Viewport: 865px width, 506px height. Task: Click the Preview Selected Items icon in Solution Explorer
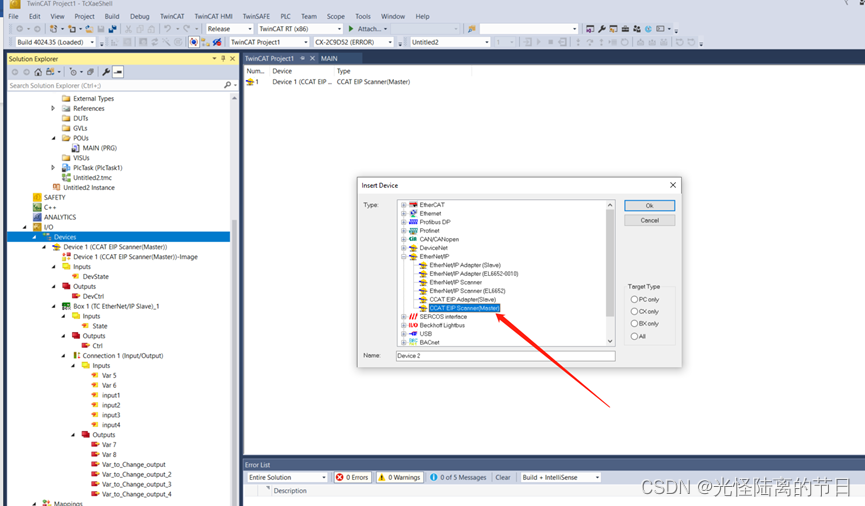(118, 72)
